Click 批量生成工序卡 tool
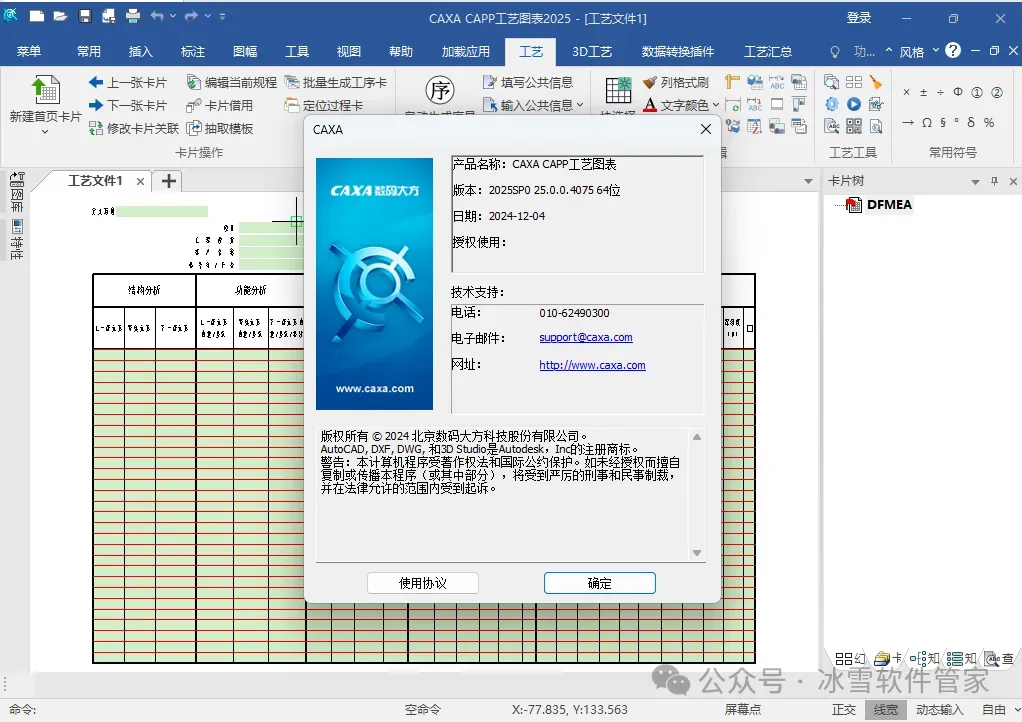This screenshot has width=1022, height=722. click(x=336, y=83)
